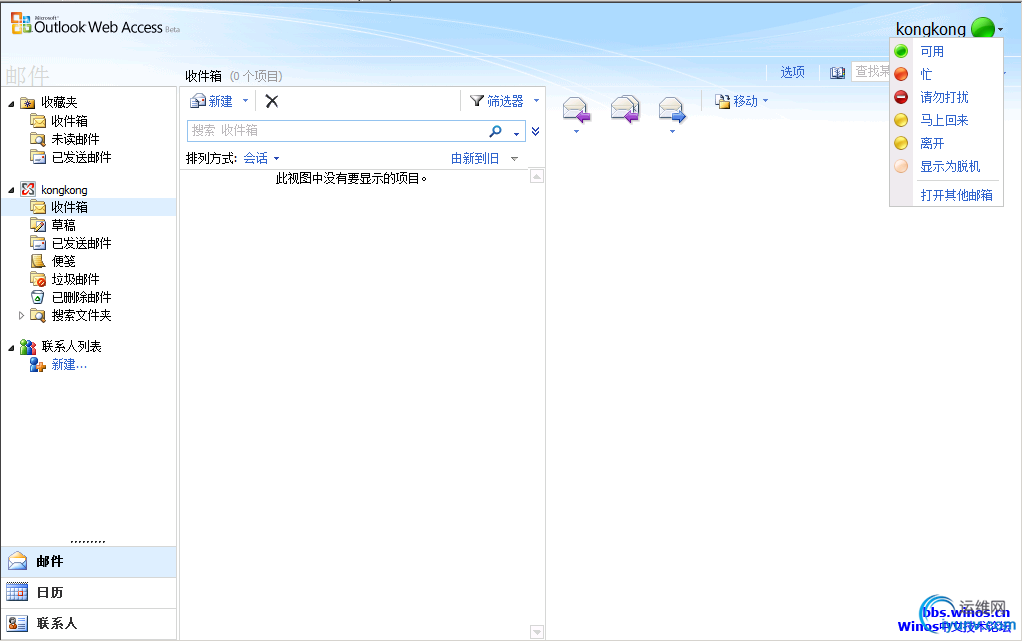Collapse the 联系人列表 tree node
Viewport: 1022px width, 641px height.
(x=11, y=348)
